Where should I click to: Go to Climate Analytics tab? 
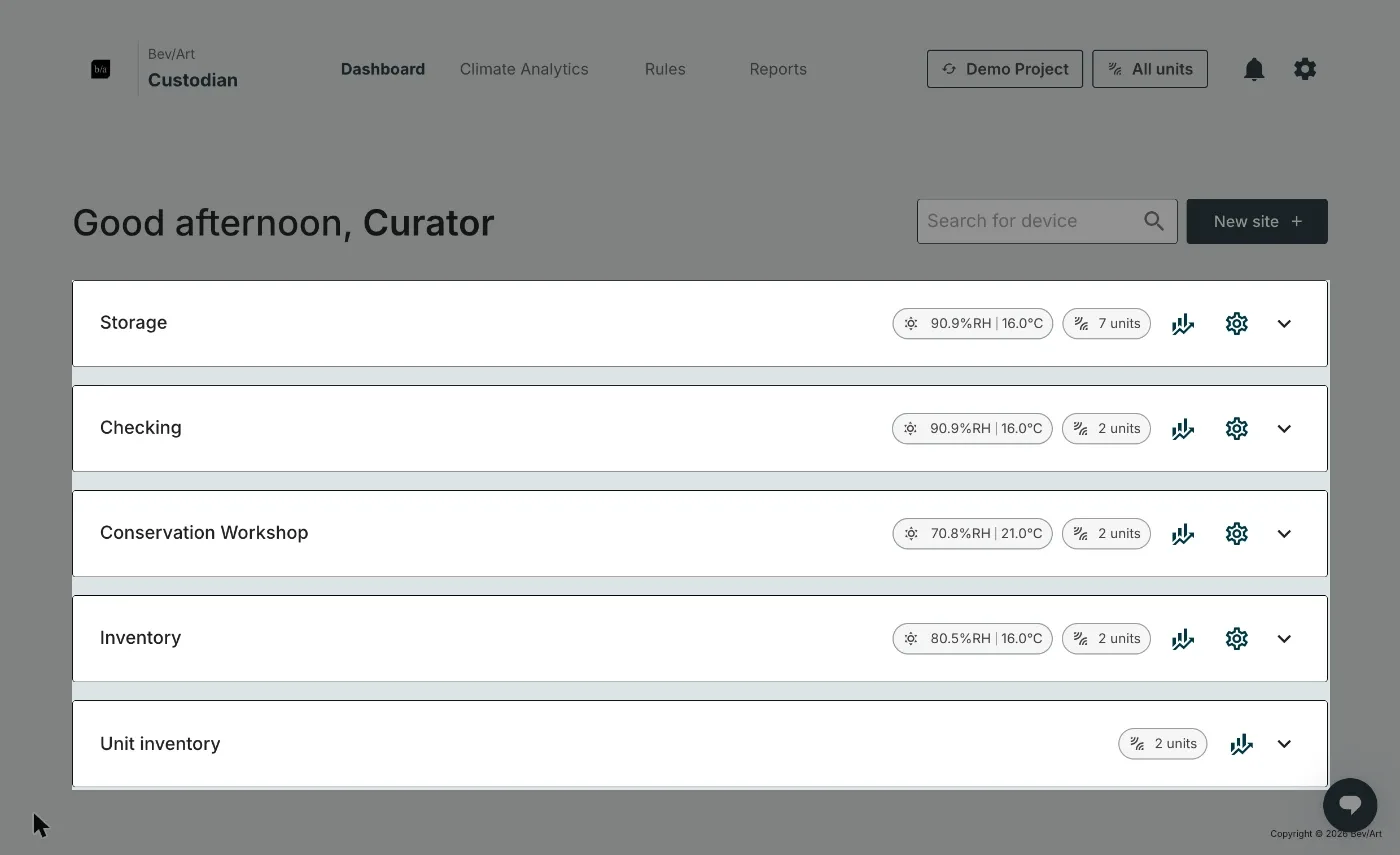click(524, 69)
